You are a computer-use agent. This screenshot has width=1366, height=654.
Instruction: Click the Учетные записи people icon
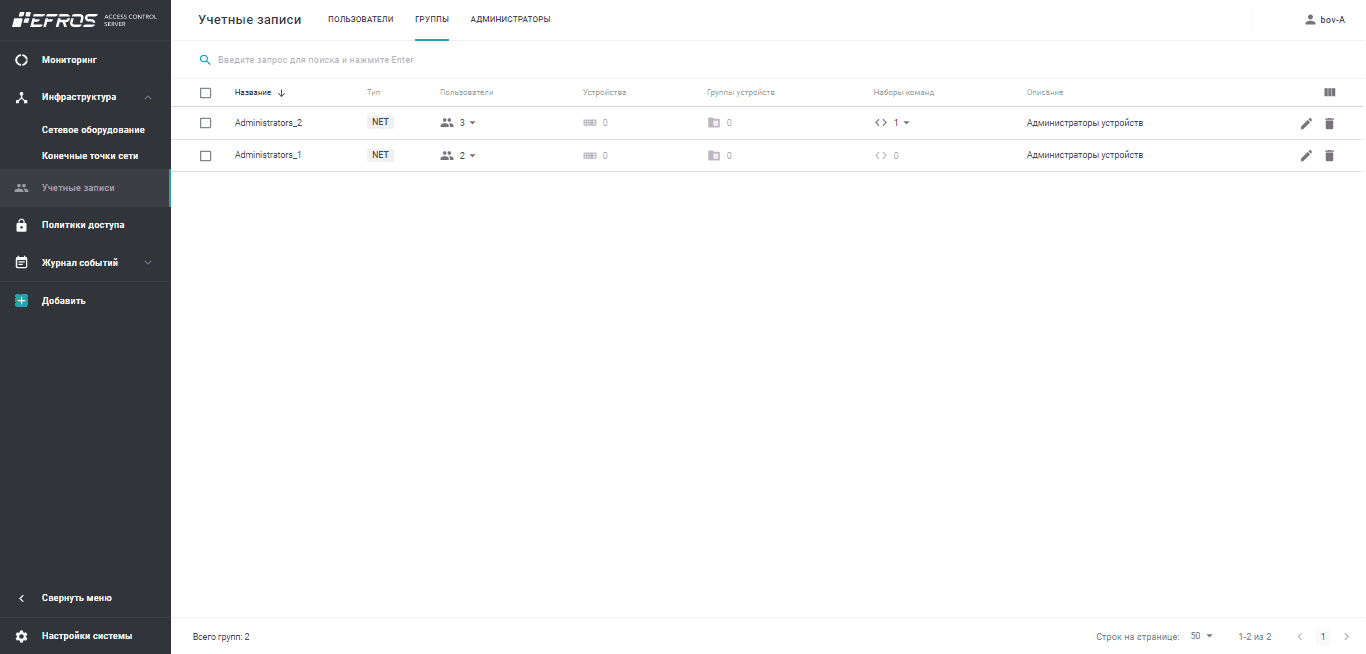(x=21, y=188)
